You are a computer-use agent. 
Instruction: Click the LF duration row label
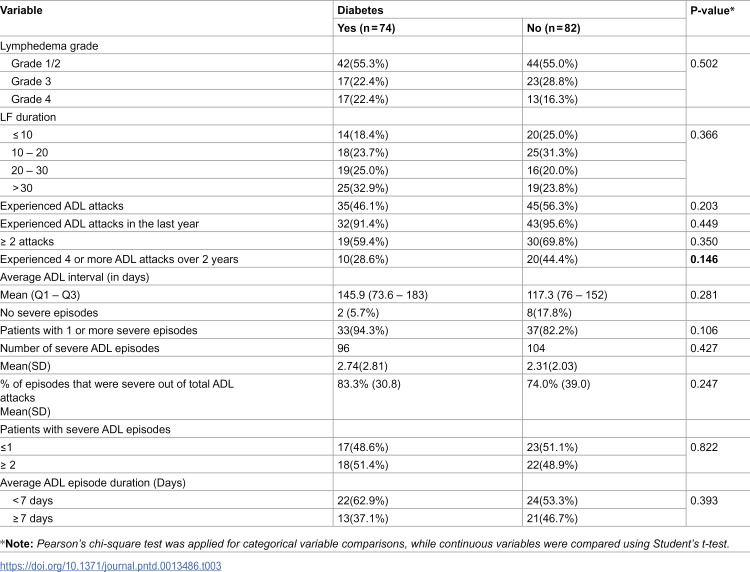coord(35,117)
